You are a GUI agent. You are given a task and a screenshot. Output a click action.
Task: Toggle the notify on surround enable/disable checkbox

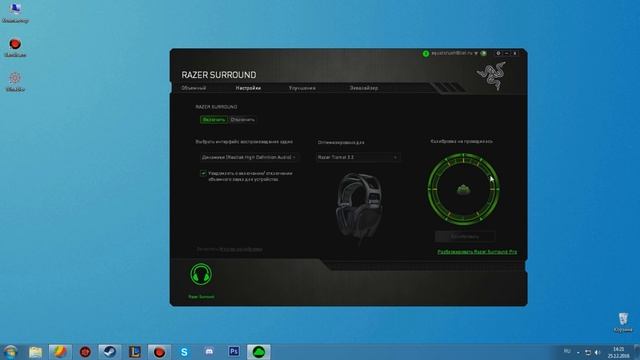click(203, 173)
